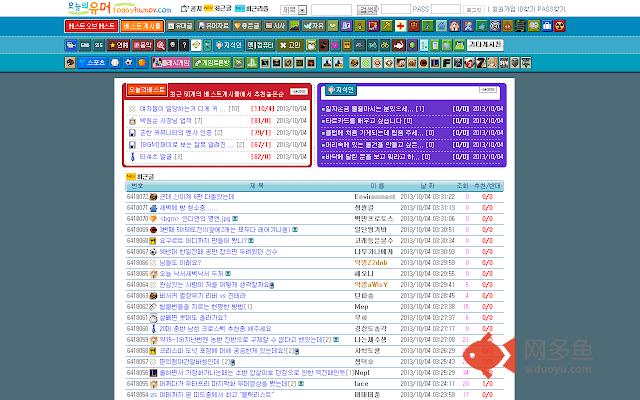Click the magnifier icon beside 음악
The height and width of the screenshot is (400, 640).
click(160, 45)
